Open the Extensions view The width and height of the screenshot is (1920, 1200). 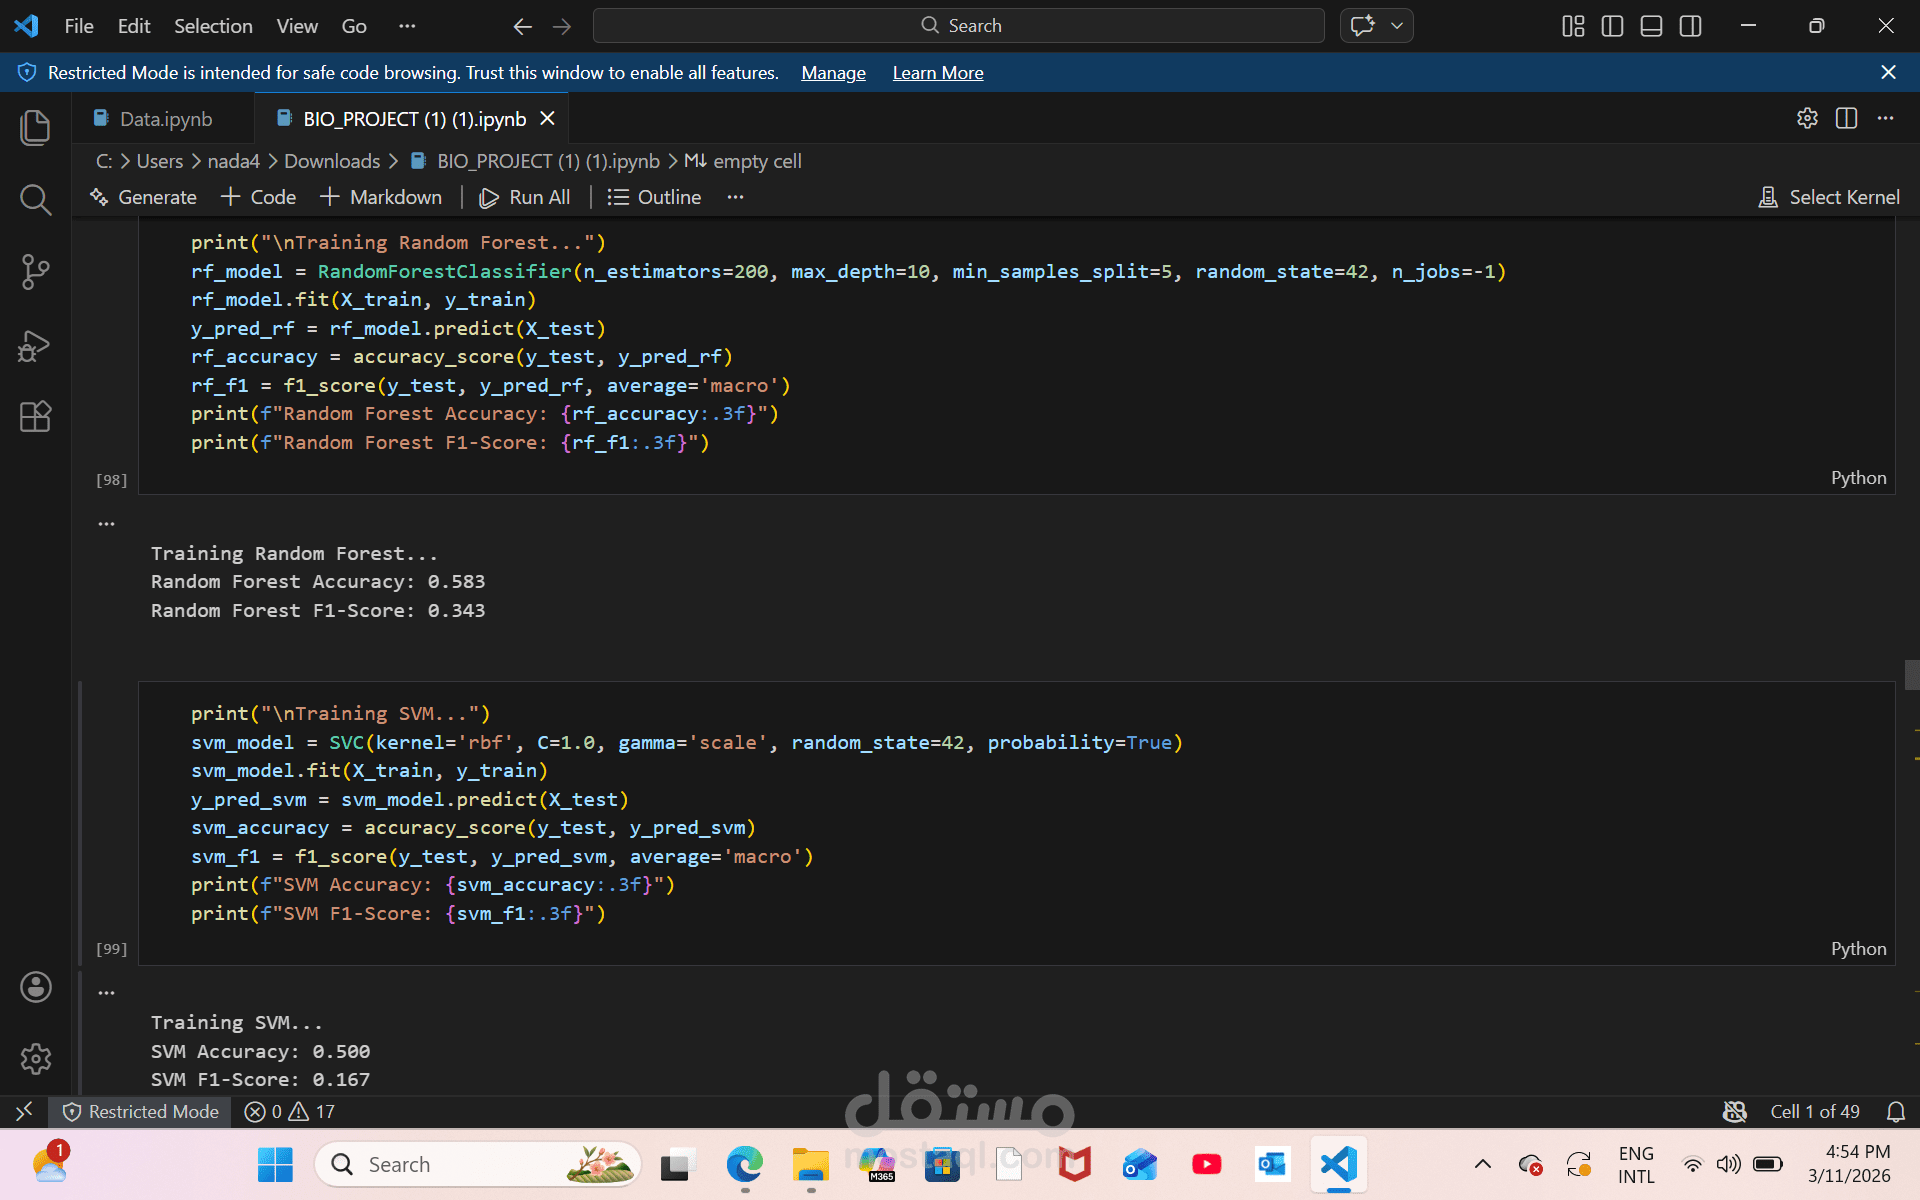(x=35, y=416)
